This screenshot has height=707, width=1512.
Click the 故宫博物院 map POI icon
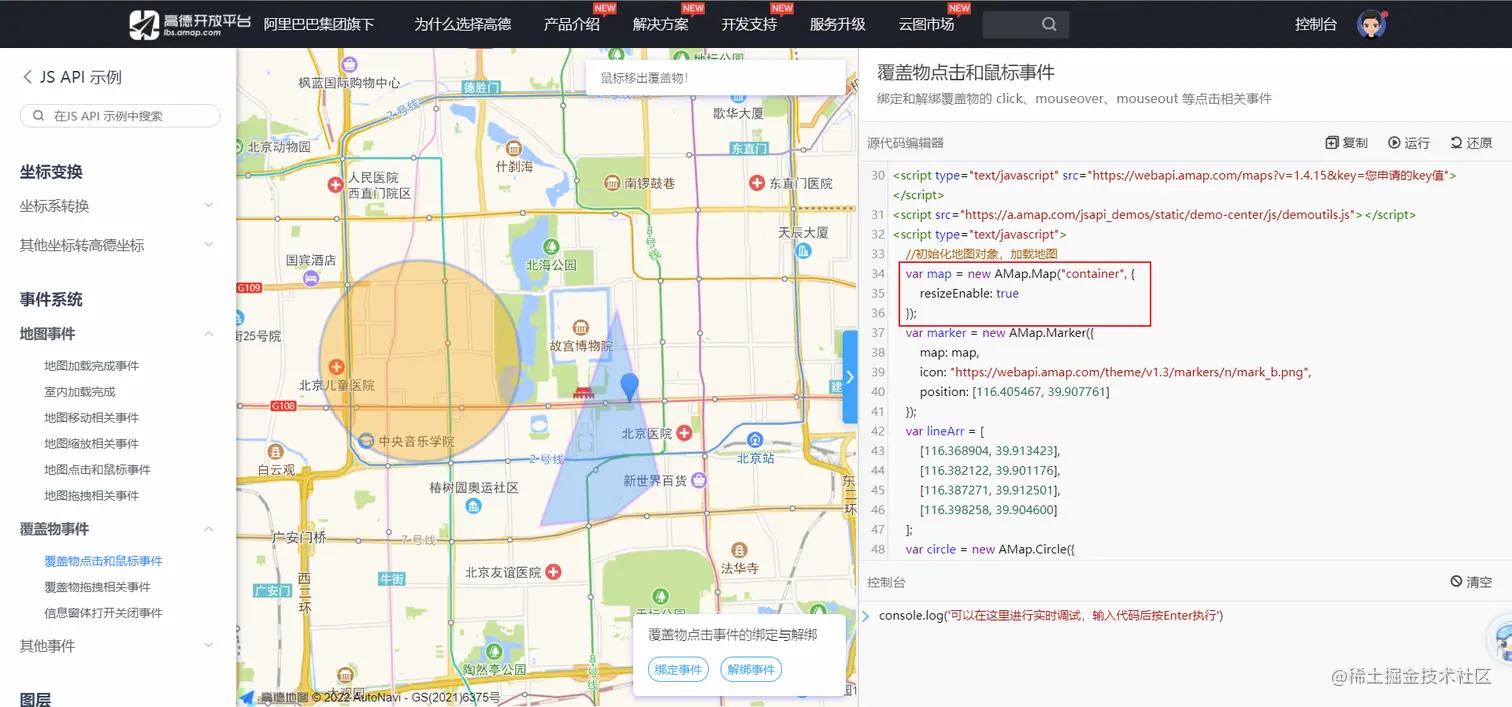(x=580, y=327)
